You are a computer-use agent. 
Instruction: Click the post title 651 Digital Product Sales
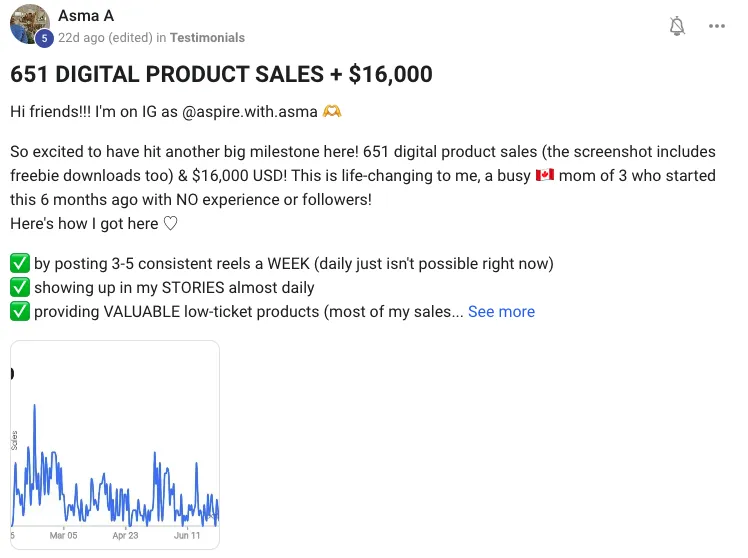click(221, 74)
